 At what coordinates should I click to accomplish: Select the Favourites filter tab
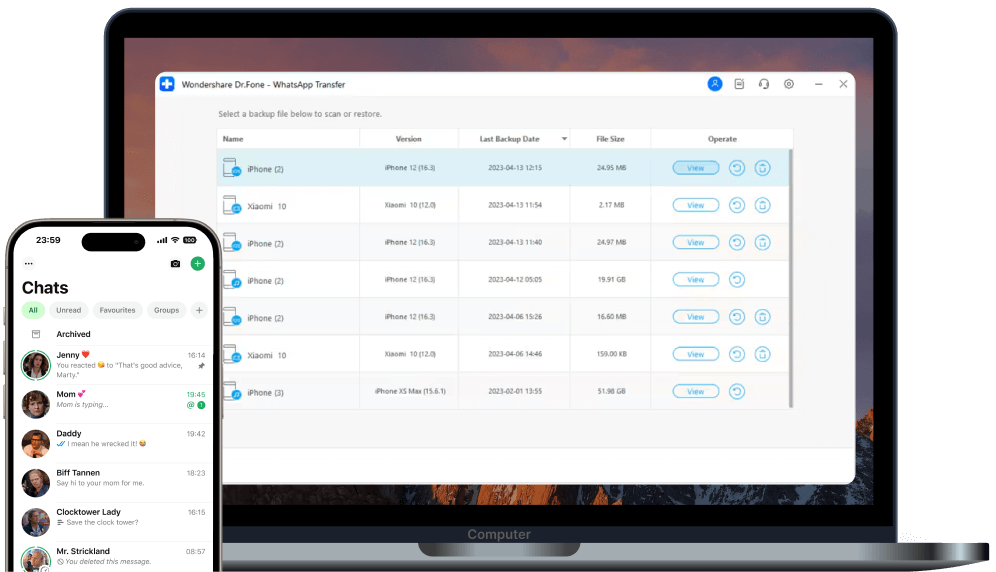[118, 310]
